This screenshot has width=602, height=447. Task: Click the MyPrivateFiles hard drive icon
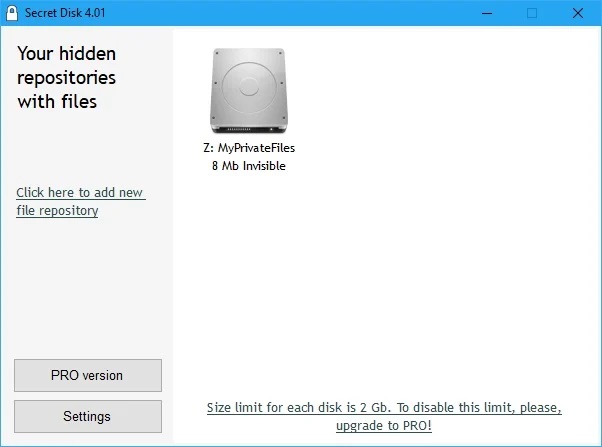248,92
